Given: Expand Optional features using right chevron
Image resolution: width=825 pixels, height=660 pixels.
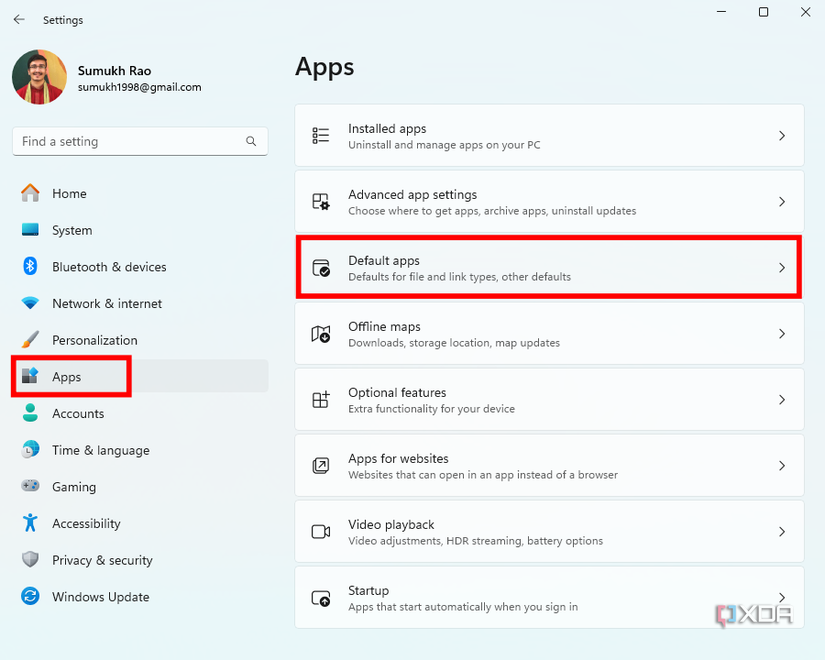Looking at the screenshot, I should (x=782, y=400).
